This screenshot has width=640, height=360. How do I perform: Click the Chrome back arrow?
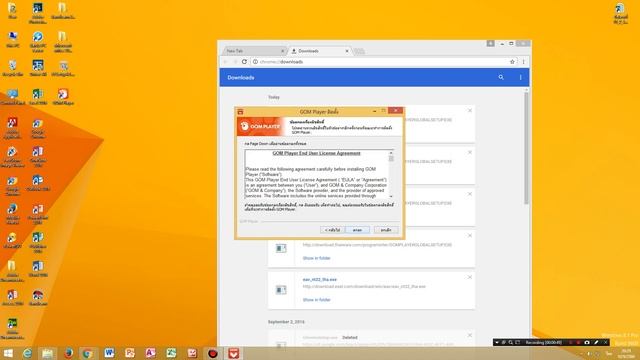pyautogui.click(x=225, y=62)
